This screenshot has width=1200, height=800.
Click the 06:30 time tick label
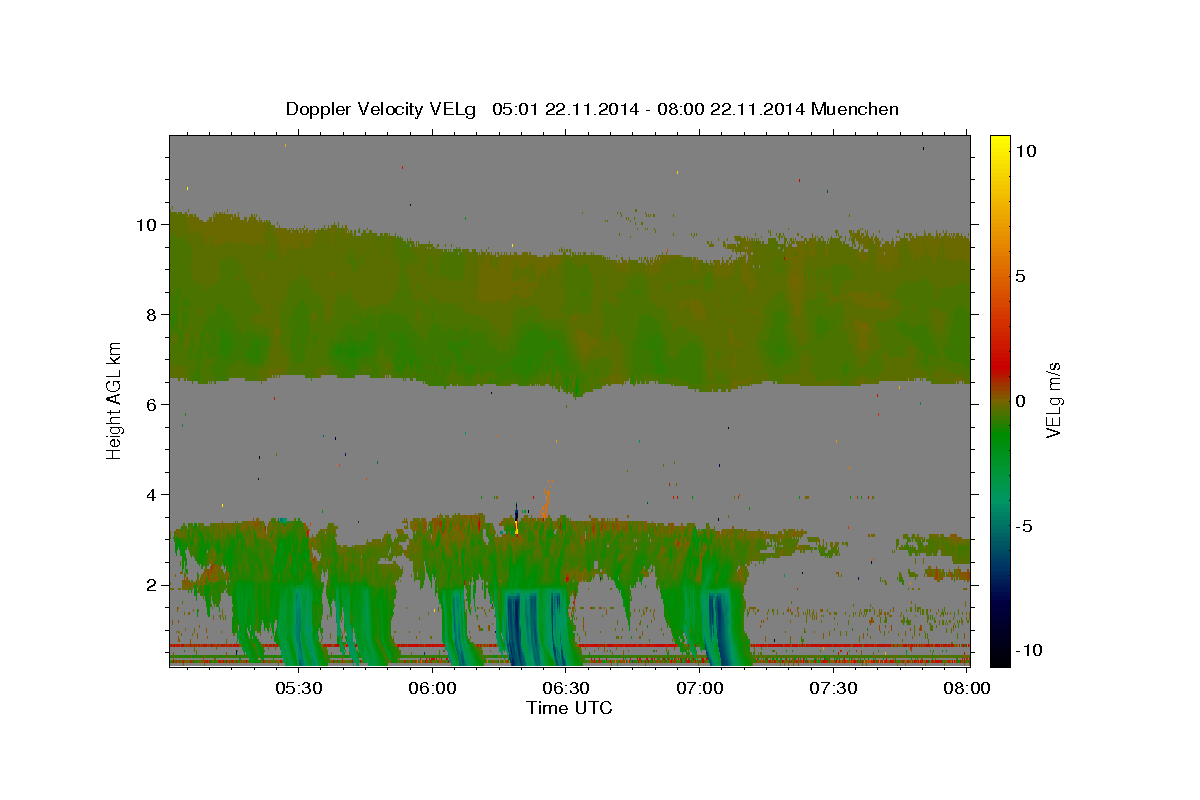[566, 689]
